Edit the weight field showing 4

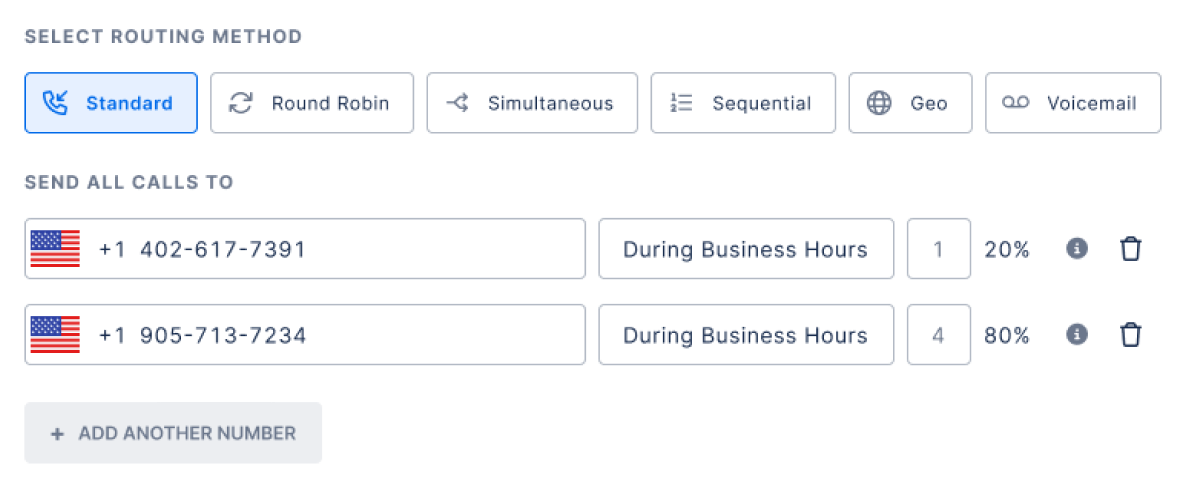coord(939,334)
